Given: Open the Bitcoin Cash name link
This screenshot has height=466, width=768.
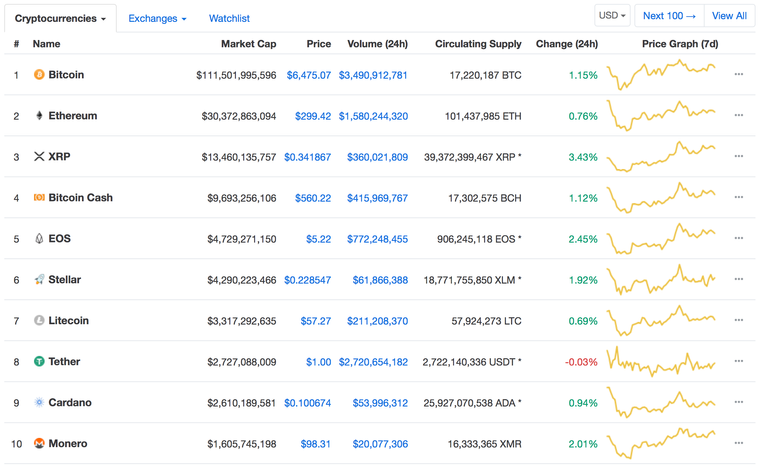Looking at the screenshot, I should pos(81,197).
